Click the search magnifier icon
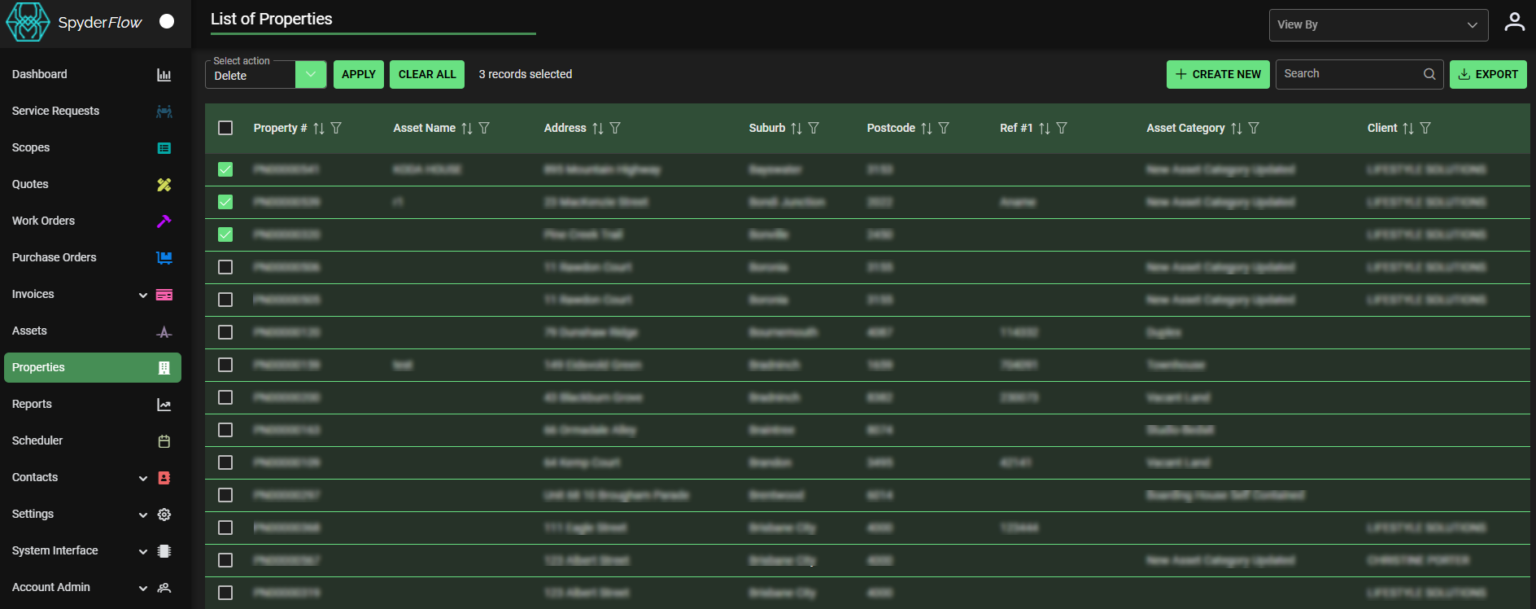The width and height of the screenshot is (1536, 609). click(x=1429, y=73)
